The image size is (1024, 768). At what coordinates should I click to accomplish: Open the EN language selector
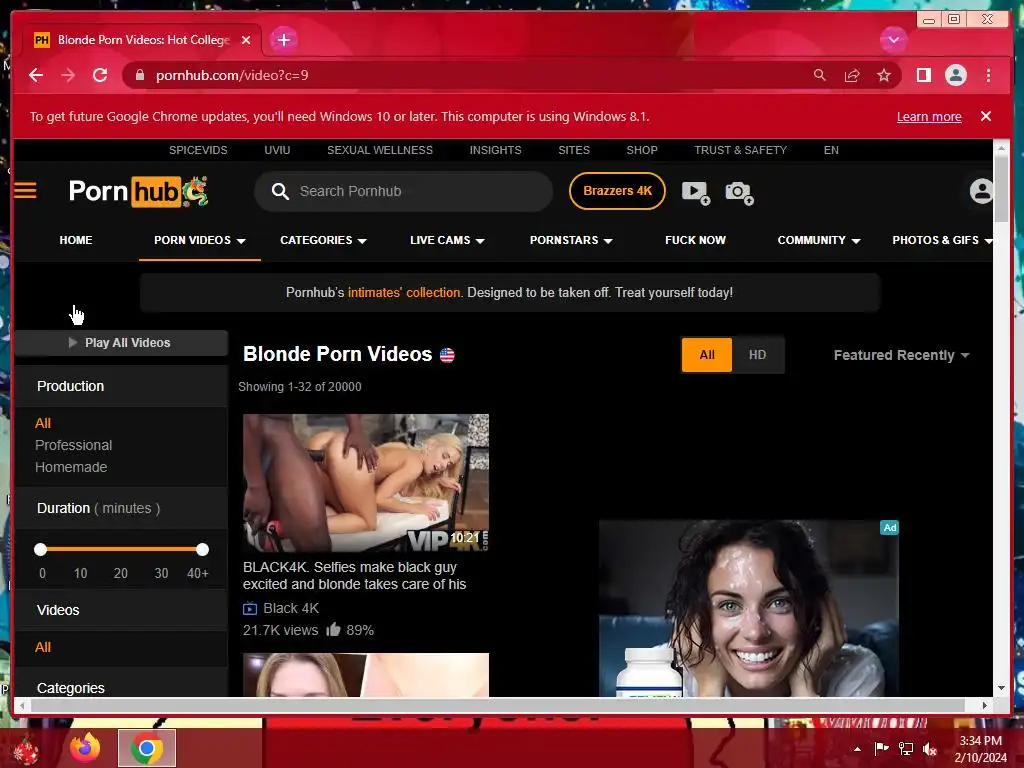click(831, 150)
